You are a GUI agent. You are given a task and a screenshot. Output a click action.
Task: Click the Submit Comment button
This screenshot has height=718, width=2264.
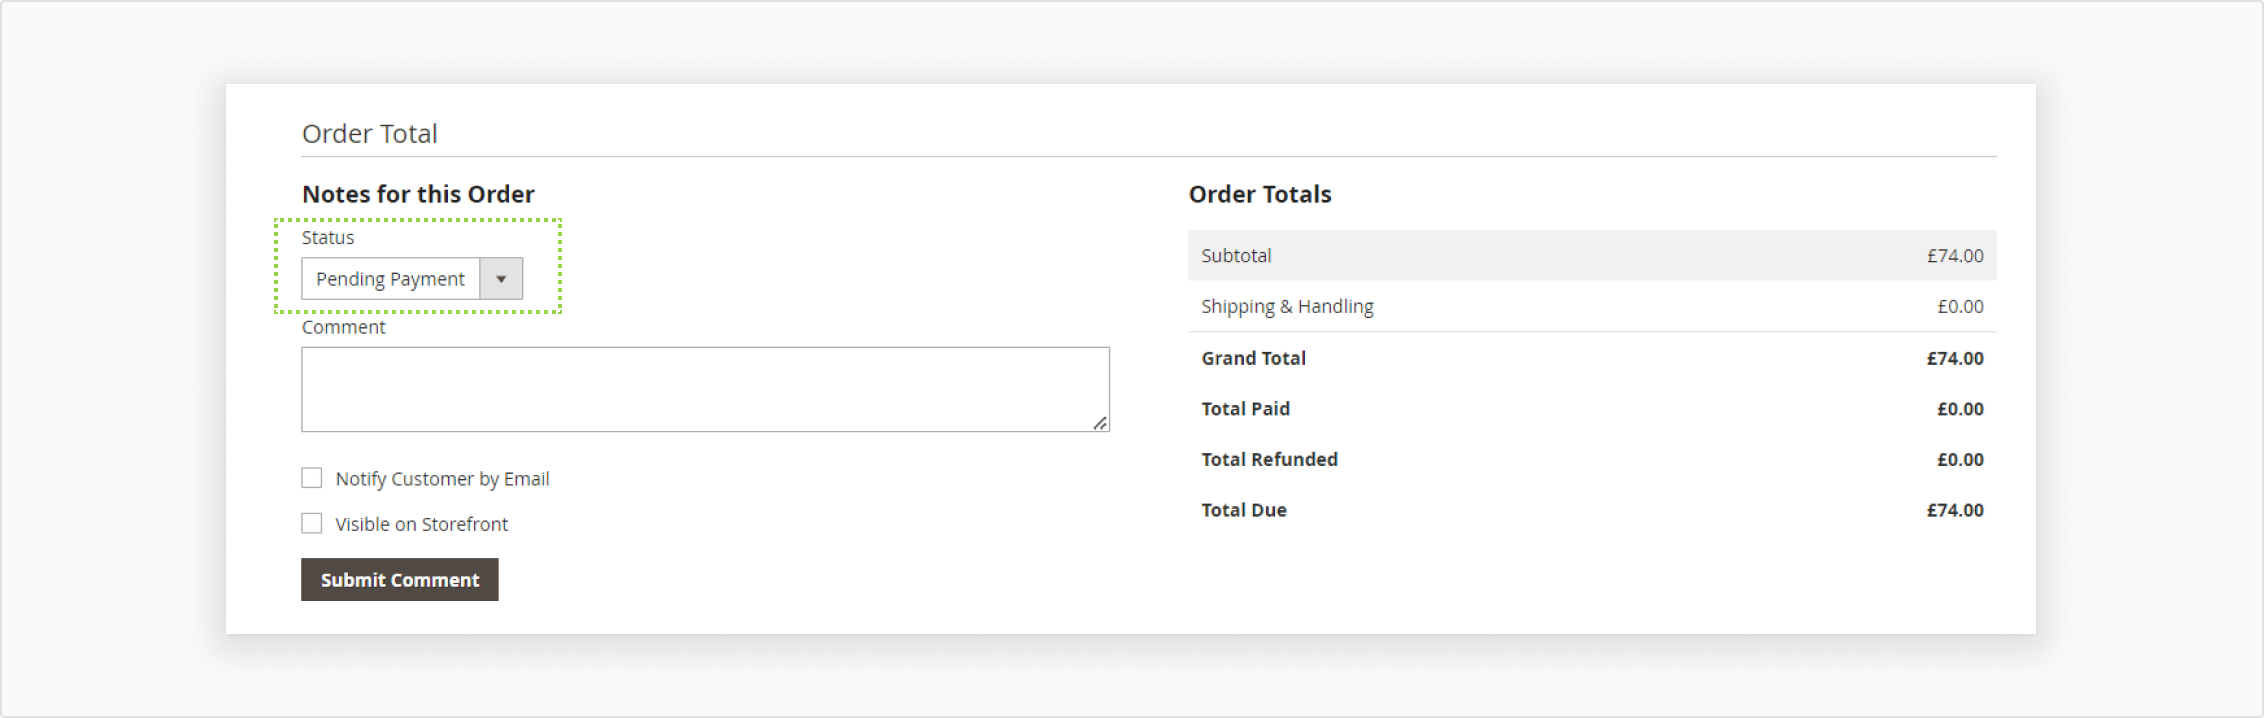click(x=400, y=580)
